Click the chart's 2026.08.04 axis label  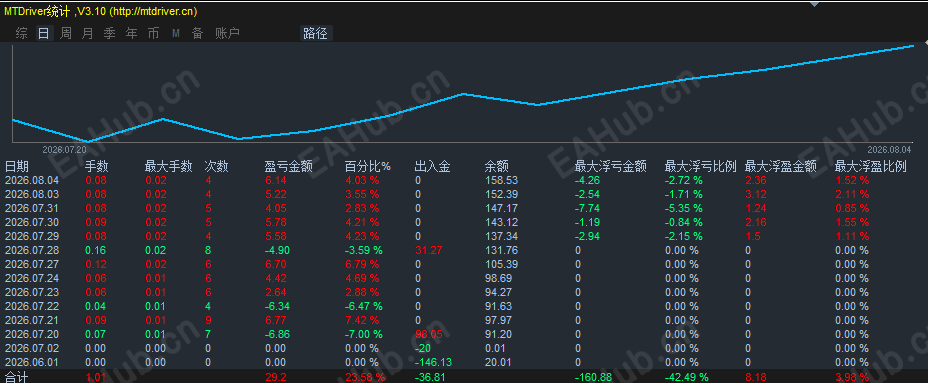point(890,149)
